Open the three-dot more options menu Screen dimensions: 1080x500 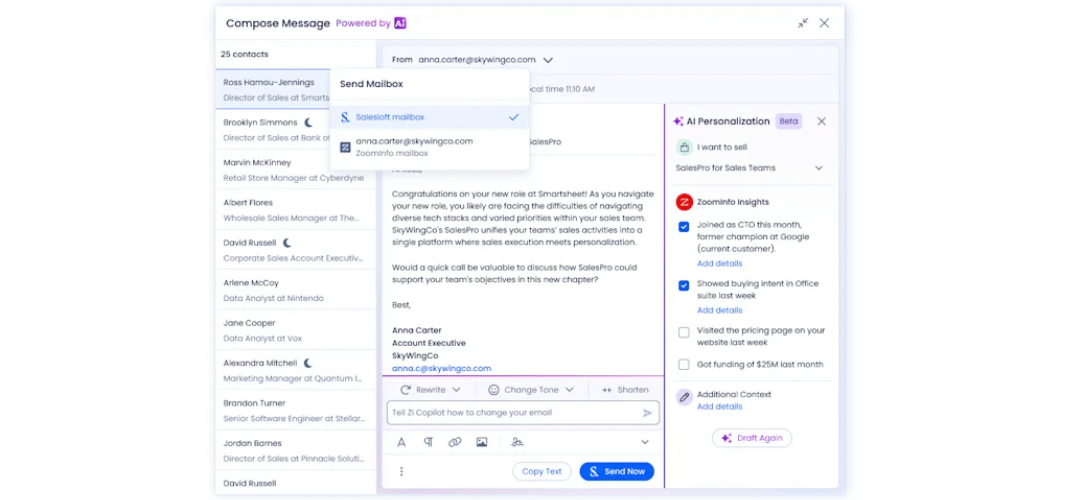[402, 472]
